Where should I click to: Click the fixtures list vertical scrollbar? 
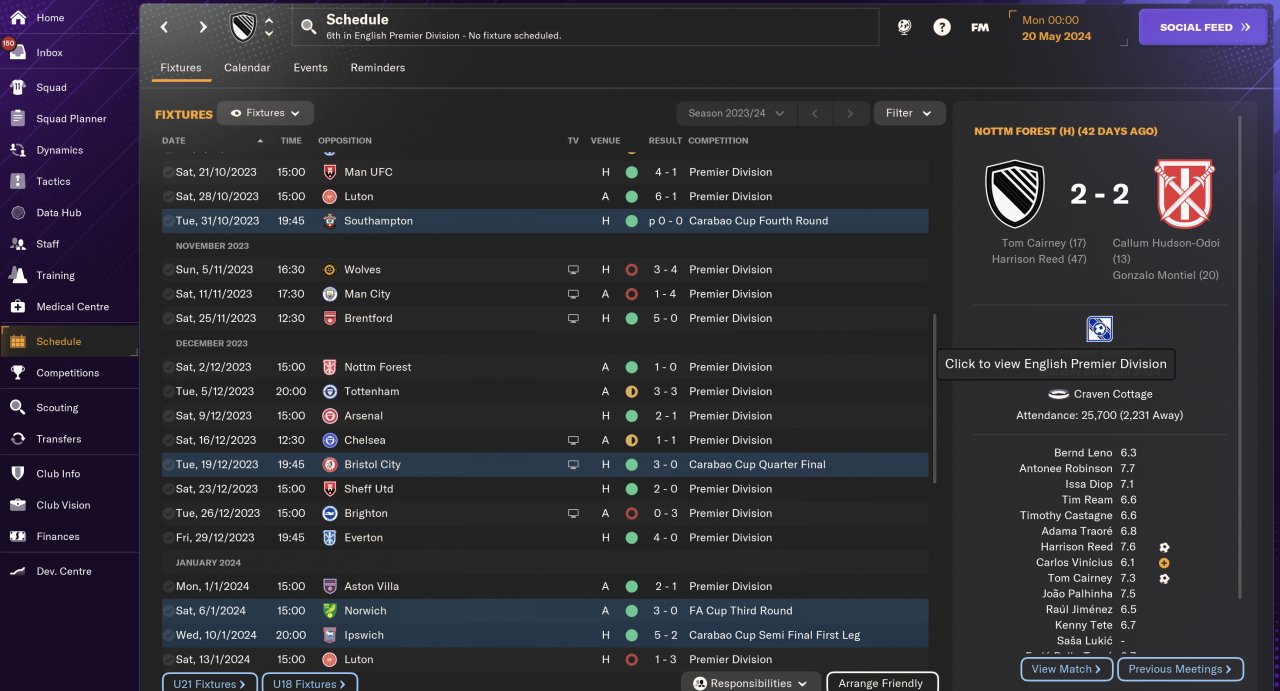click(x=935, y=400)
